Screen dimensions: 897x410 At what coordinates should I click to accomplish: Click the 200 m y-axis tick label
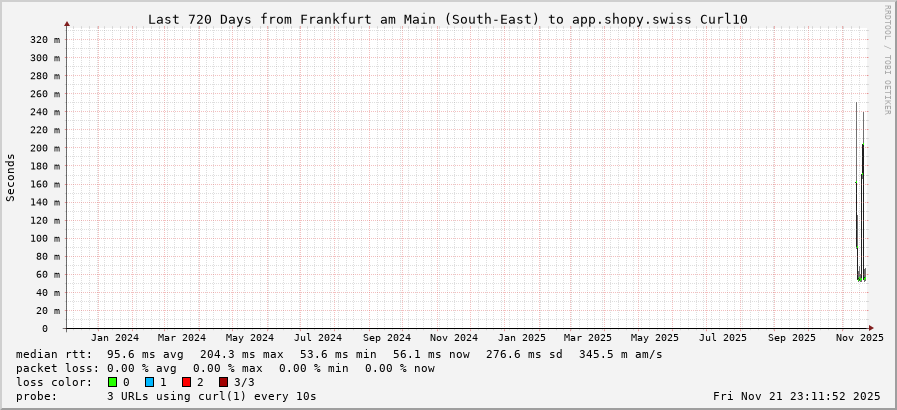point(44,148)
